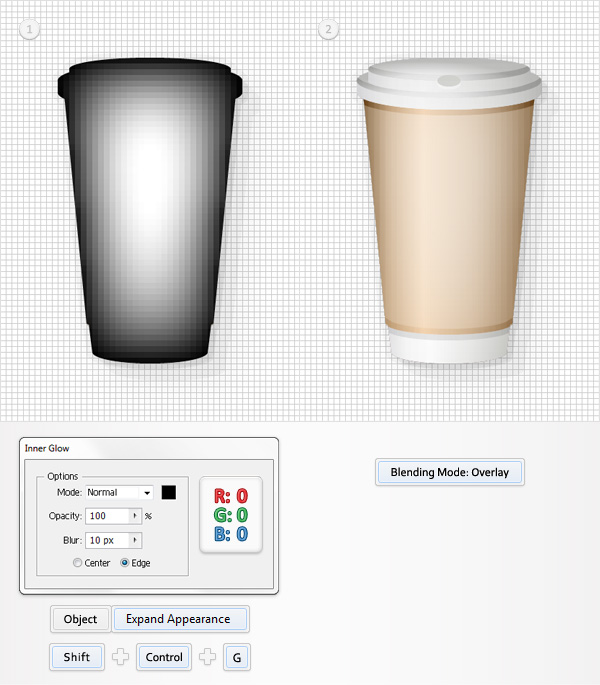
Task: Click the Control key button
Action: 164,657
